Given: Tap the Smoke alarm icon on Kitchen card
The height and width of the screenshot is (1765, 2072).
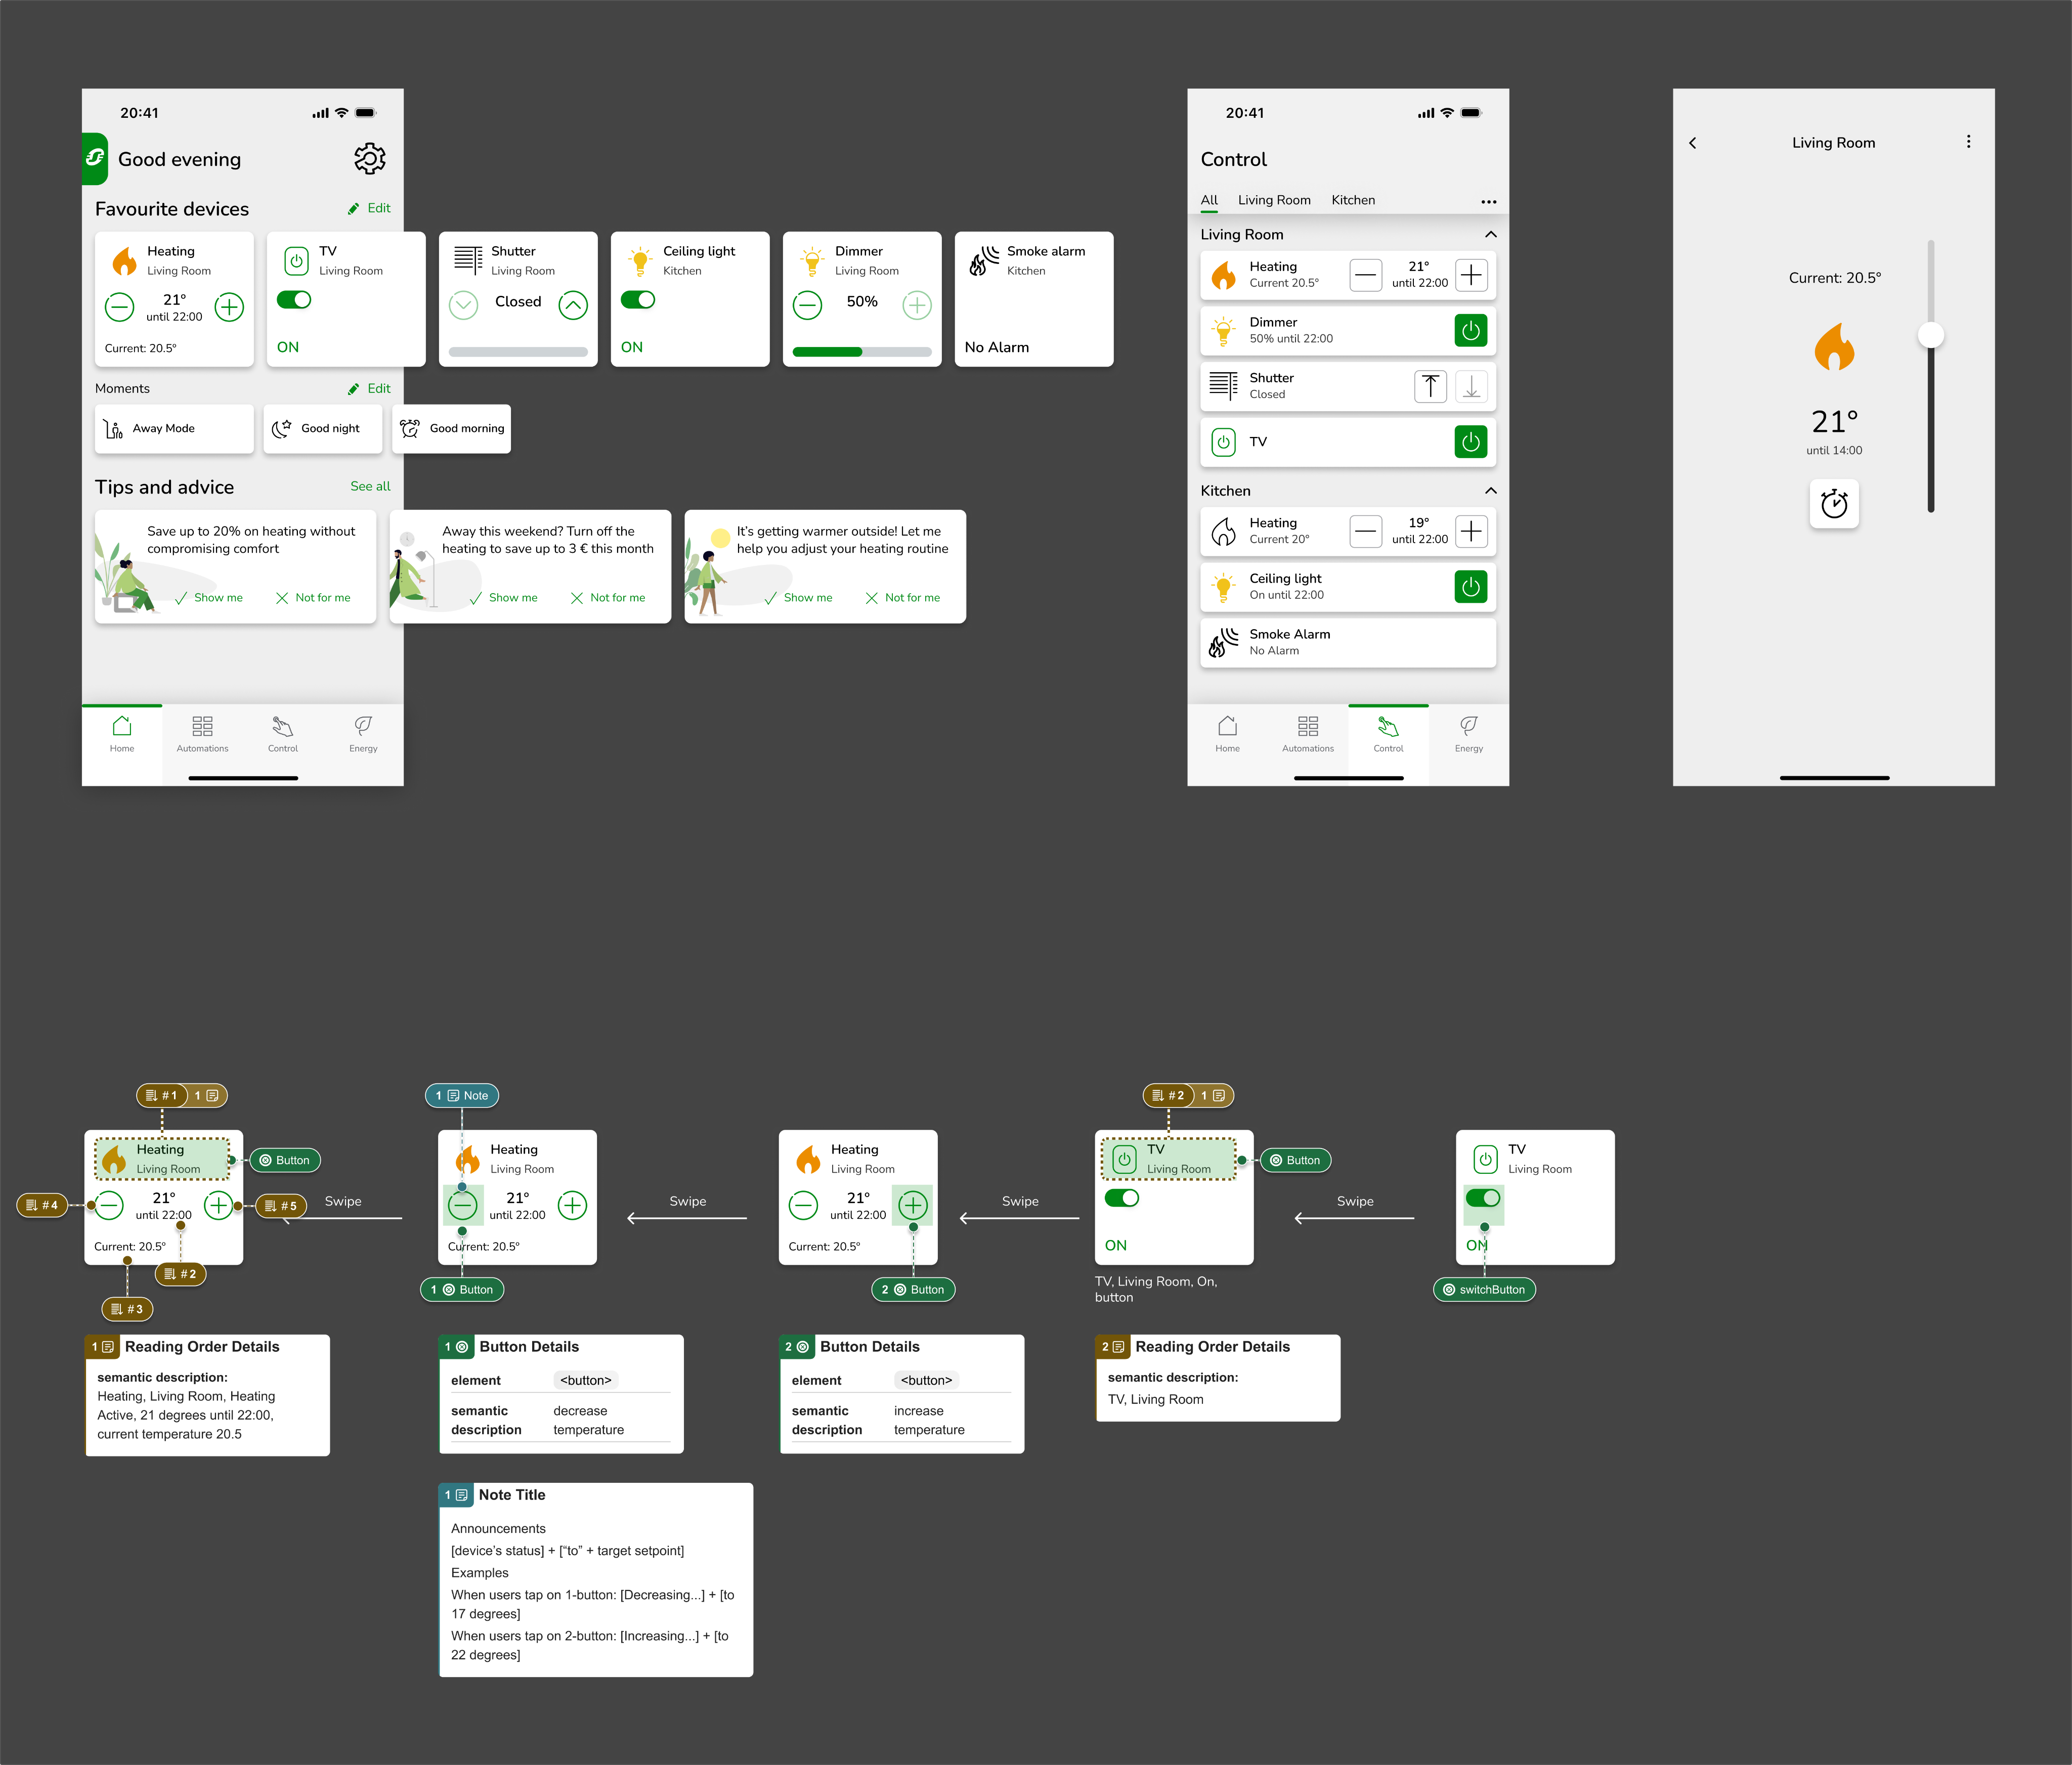Looking at the screenshot, I should coord(984,260).
